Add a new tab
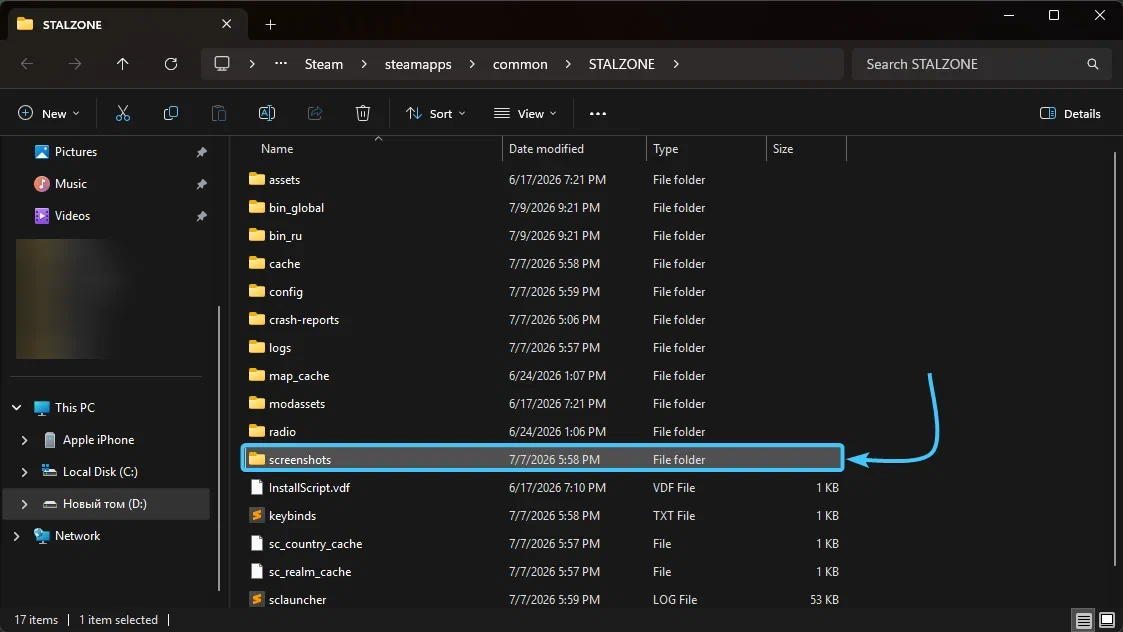1123x632 pixels. 270,24
